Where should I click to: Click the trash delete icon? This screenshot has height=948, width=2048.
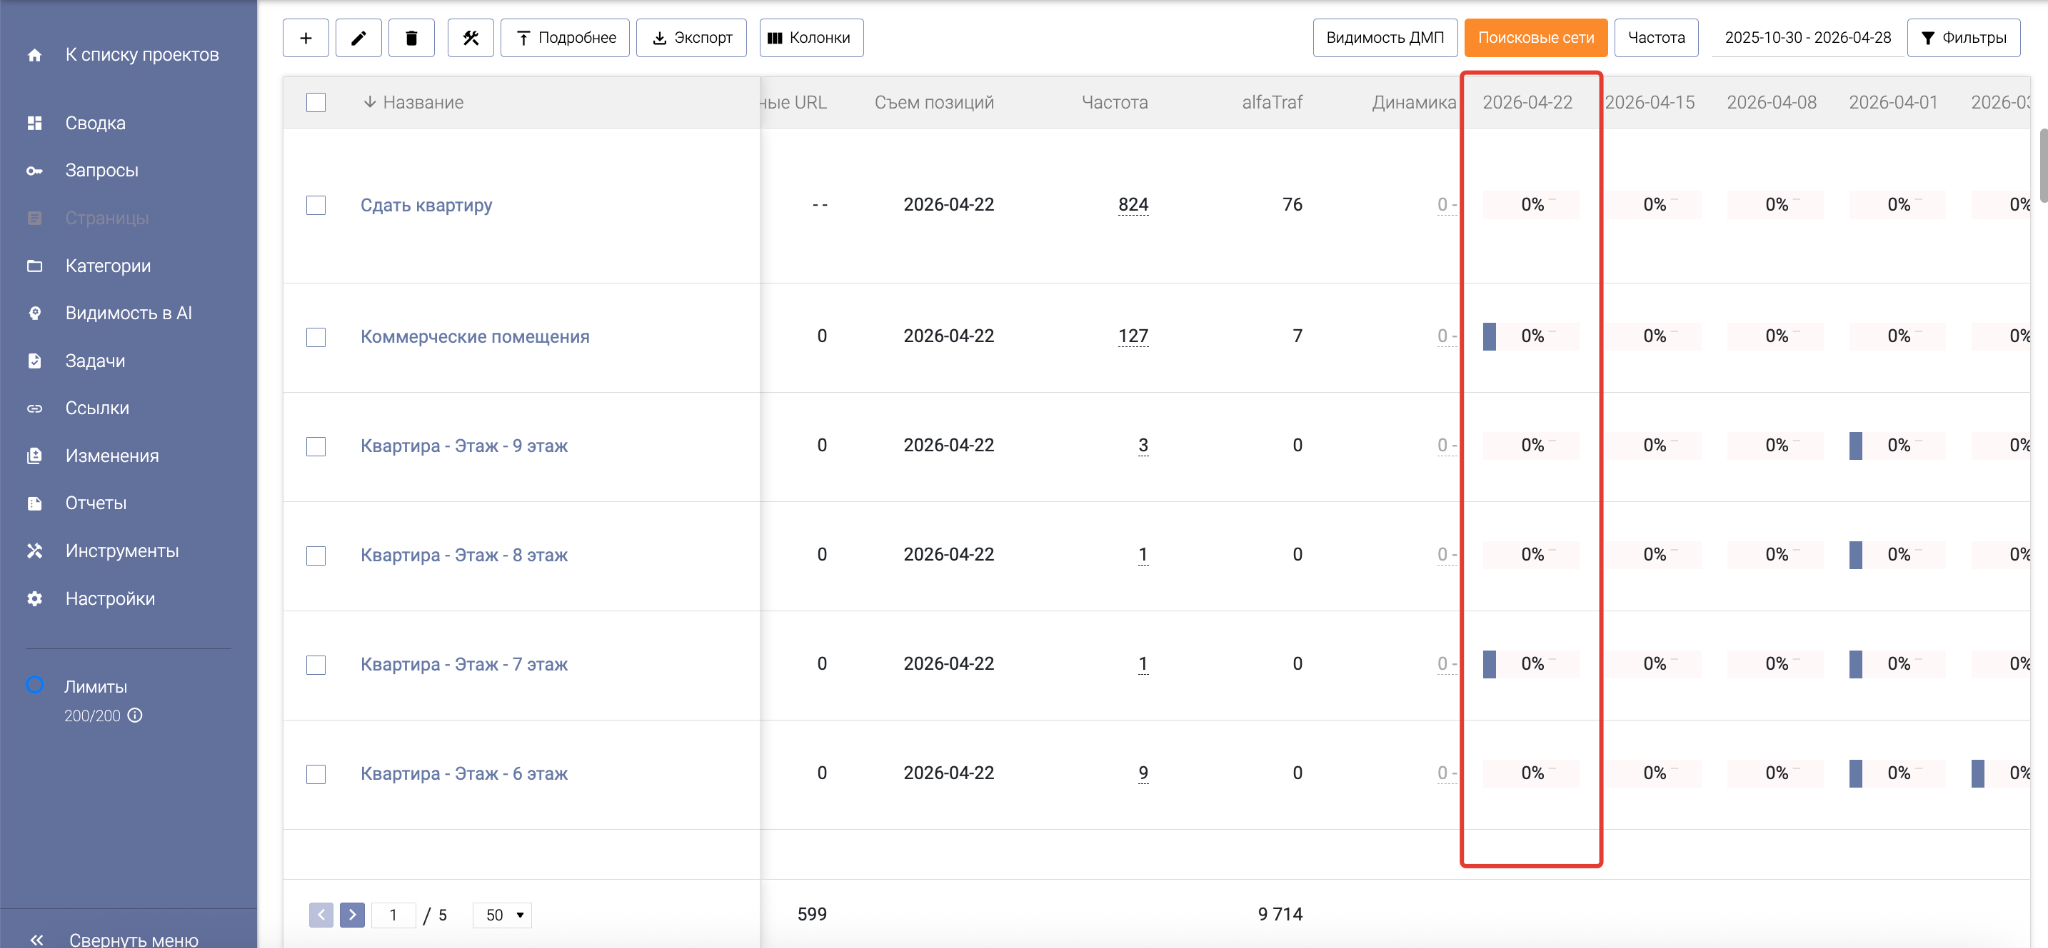point(411,38)
